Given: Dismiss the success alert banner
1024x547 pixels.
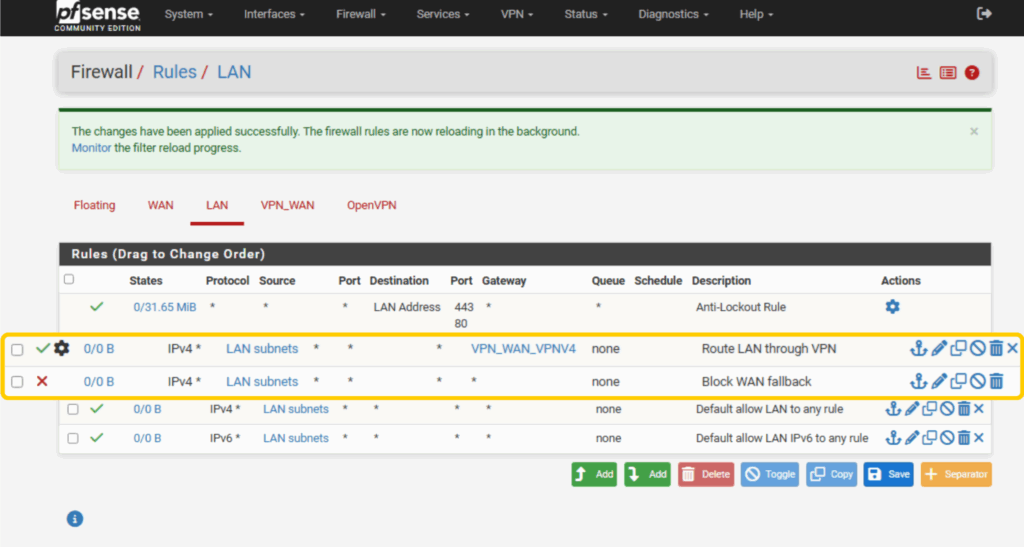Looking at the screenshot, I should [974, 131].
